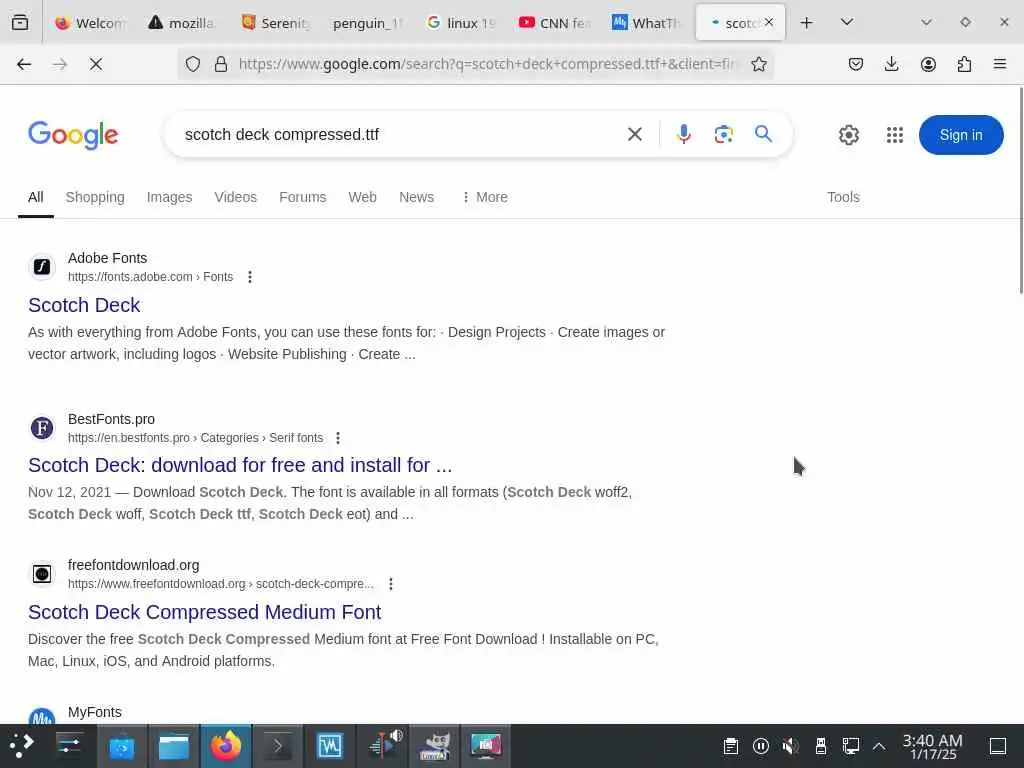Open a new browser tab

point(807,23)
